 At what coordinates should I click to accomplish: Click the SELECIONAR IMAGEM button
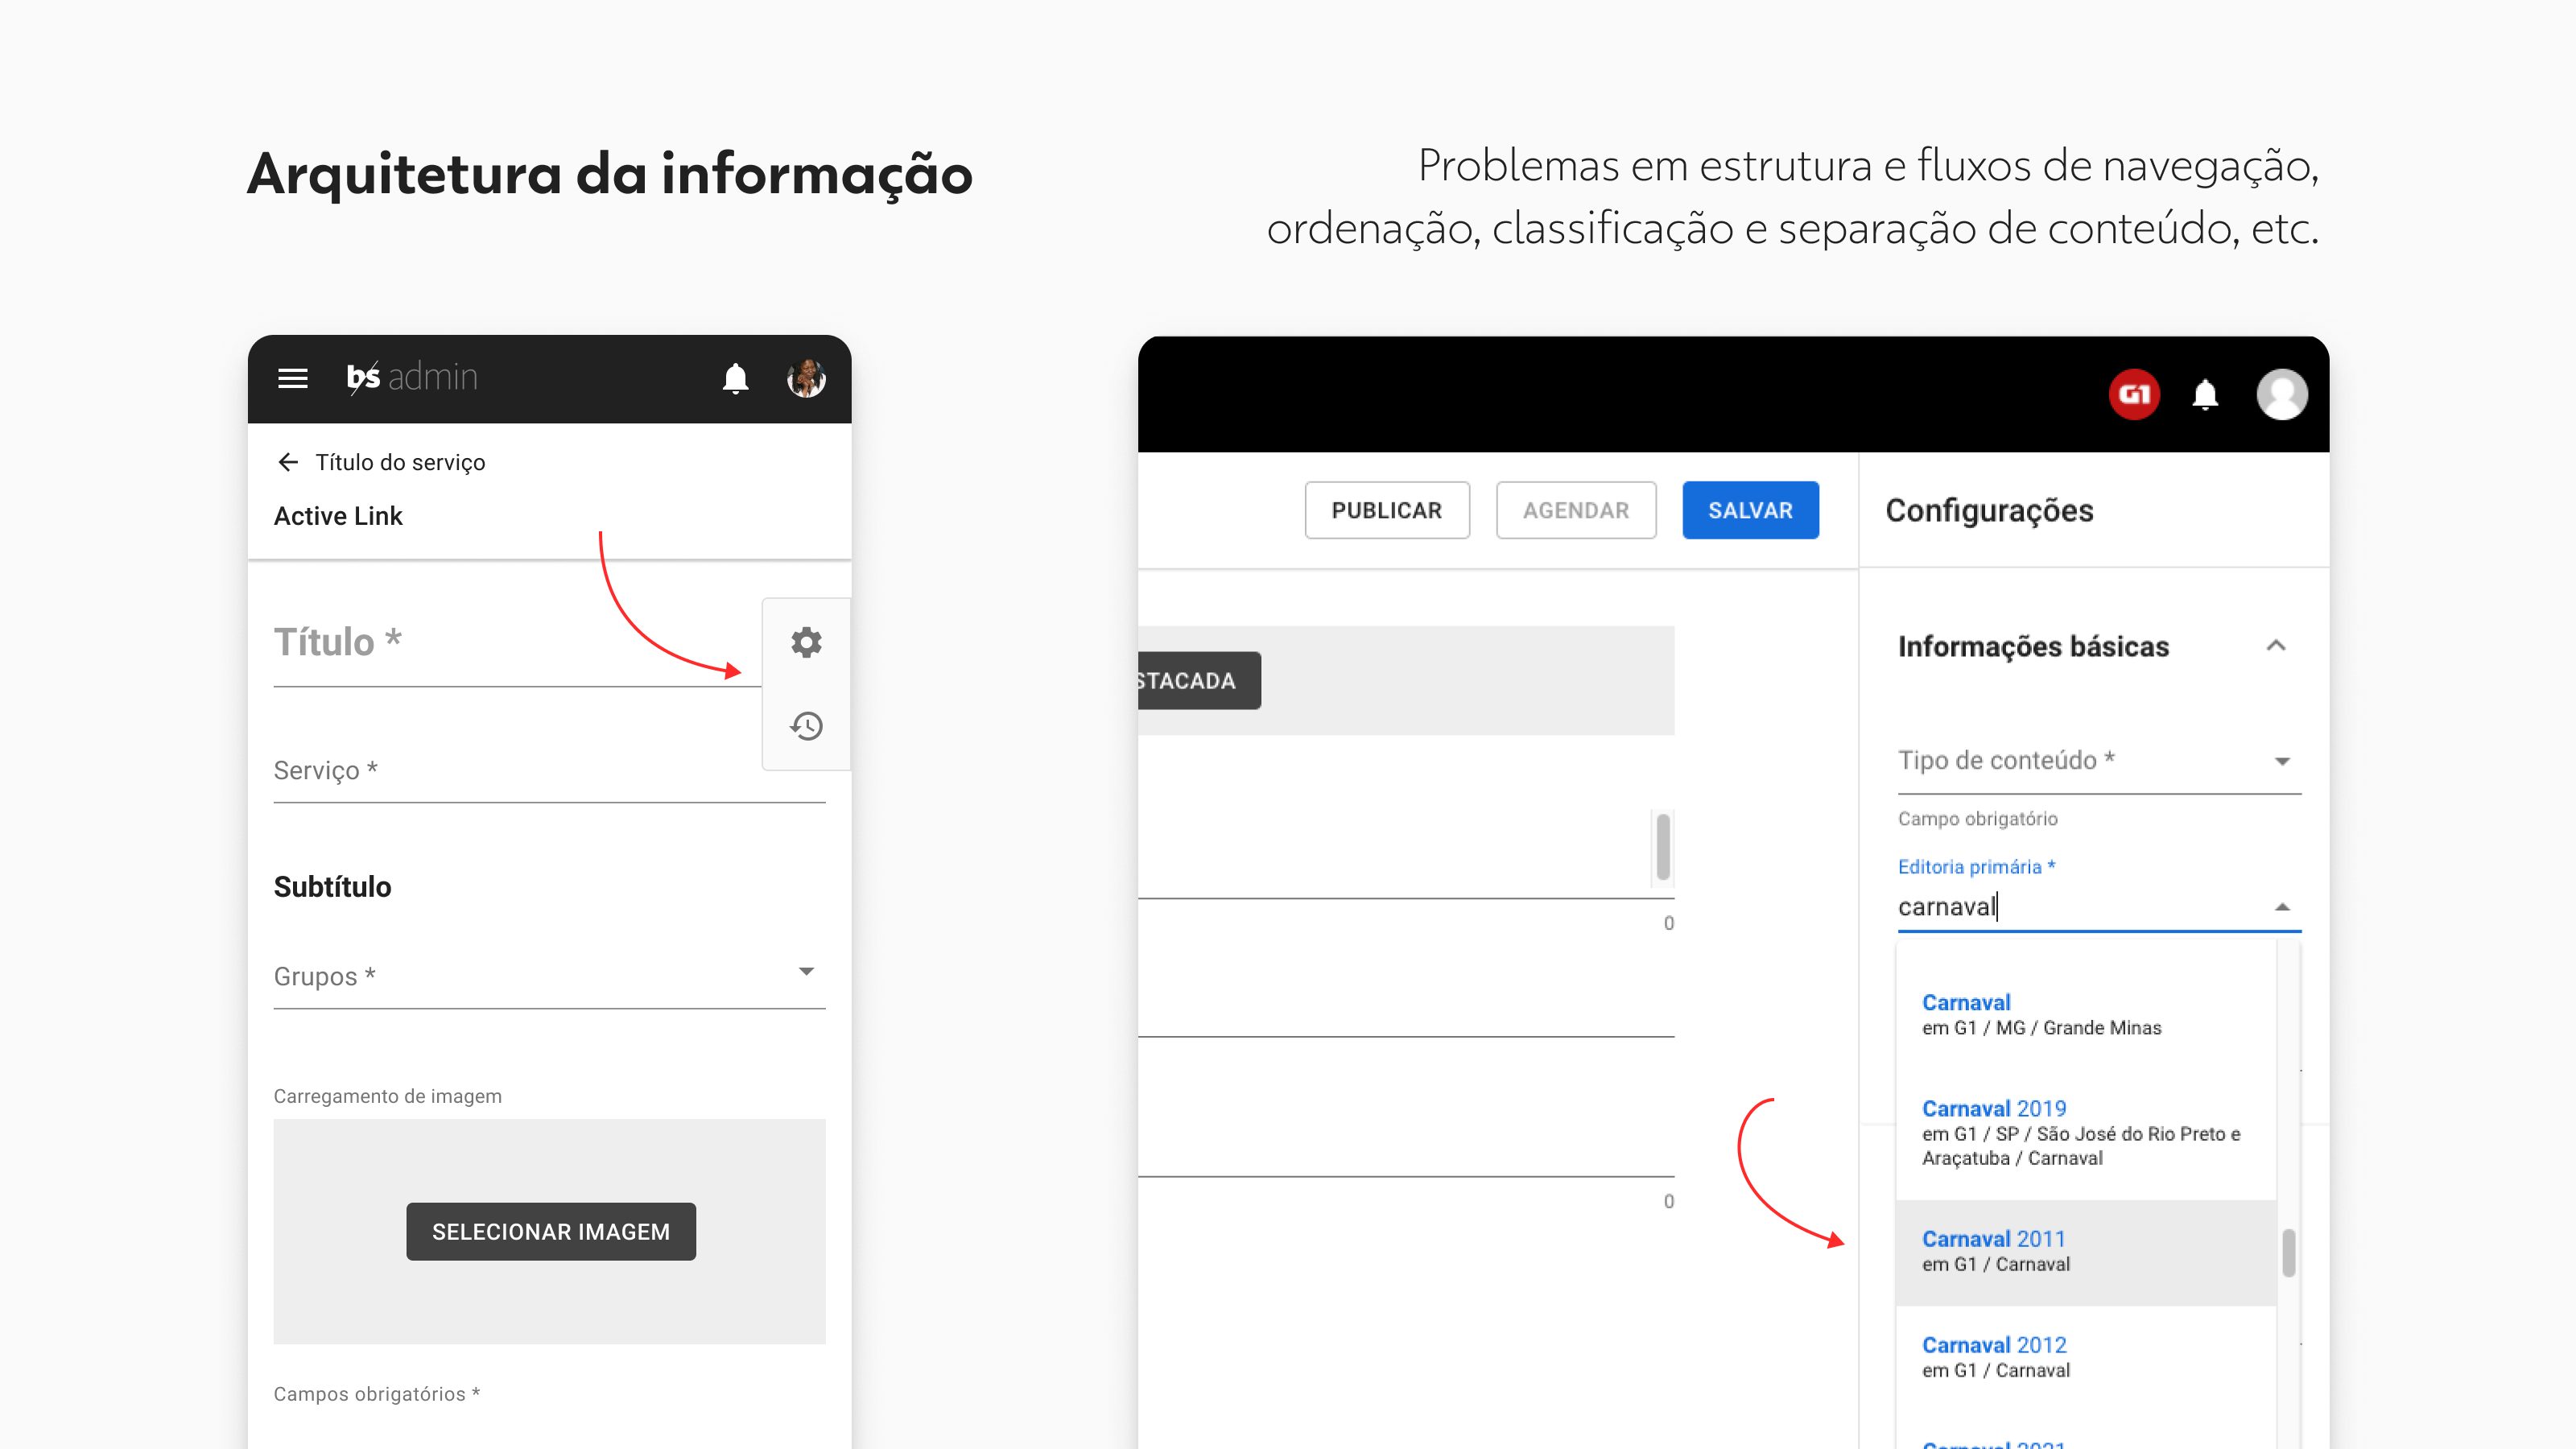pos(551,1231)
